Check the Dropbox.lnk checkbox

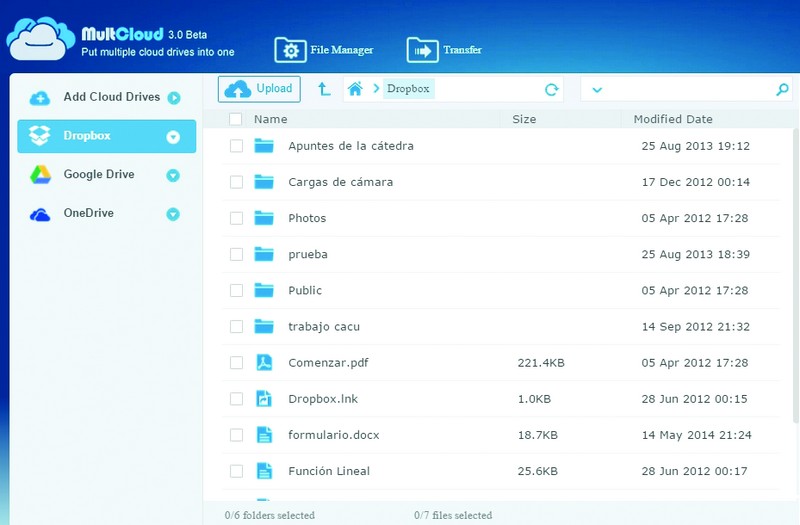[236, 399]
